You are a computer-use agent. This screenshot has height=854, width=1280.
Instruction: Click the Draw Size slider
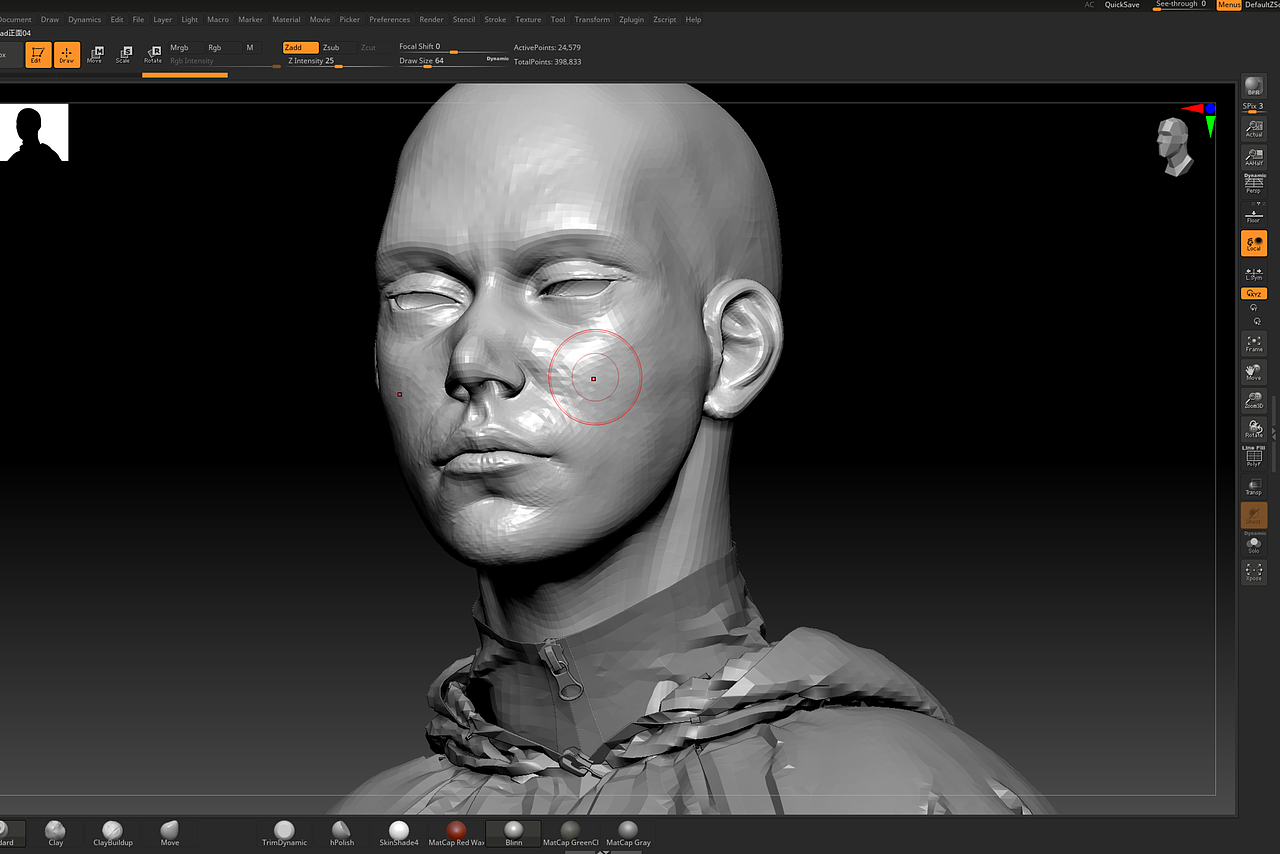coord(441,61)
